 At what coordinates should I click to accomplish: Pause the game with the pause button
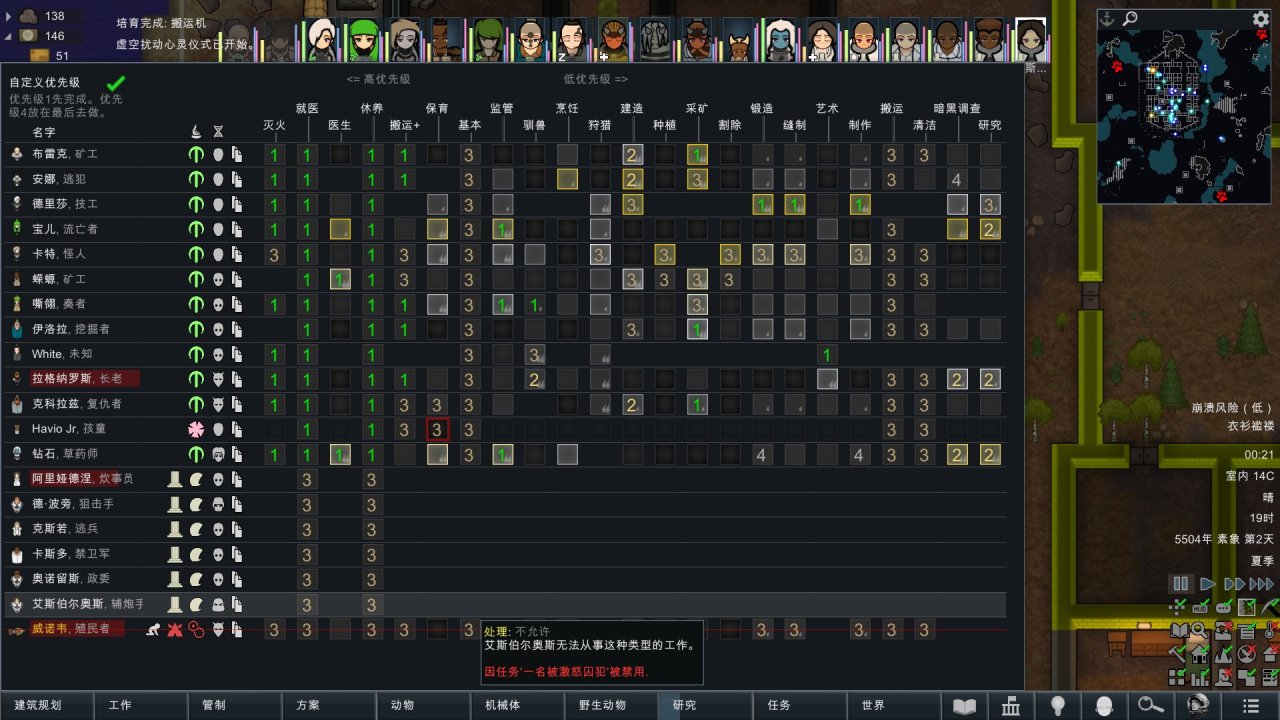point(1181,583)
